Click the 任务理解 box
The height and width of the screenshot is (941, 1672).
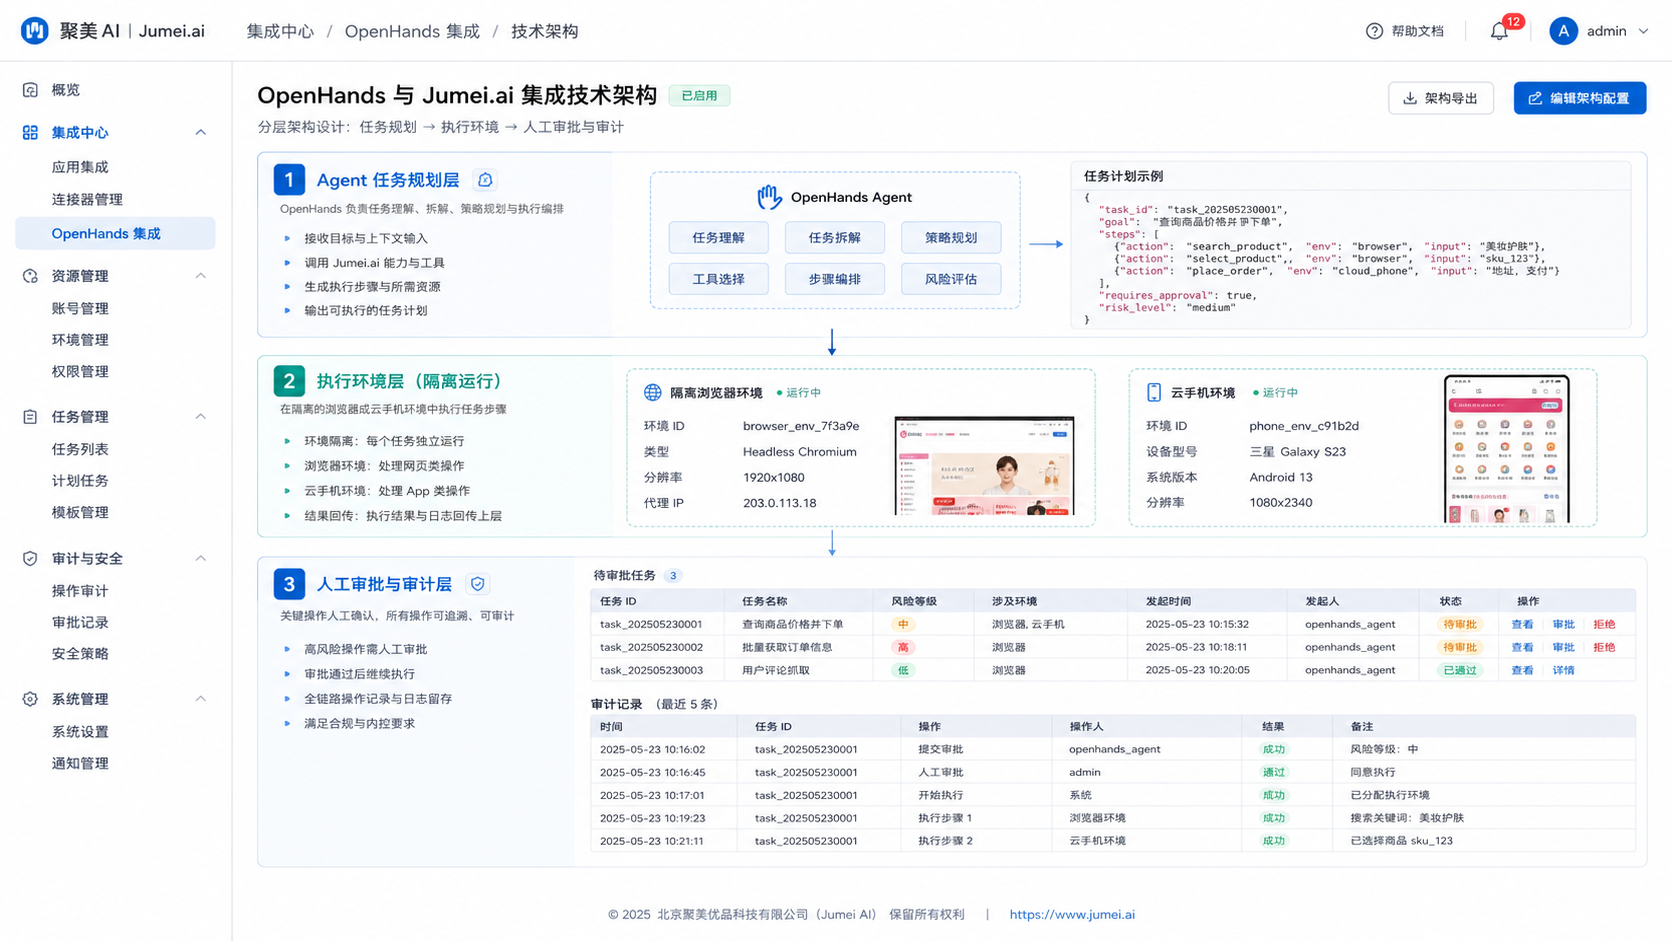click(718, 238)
